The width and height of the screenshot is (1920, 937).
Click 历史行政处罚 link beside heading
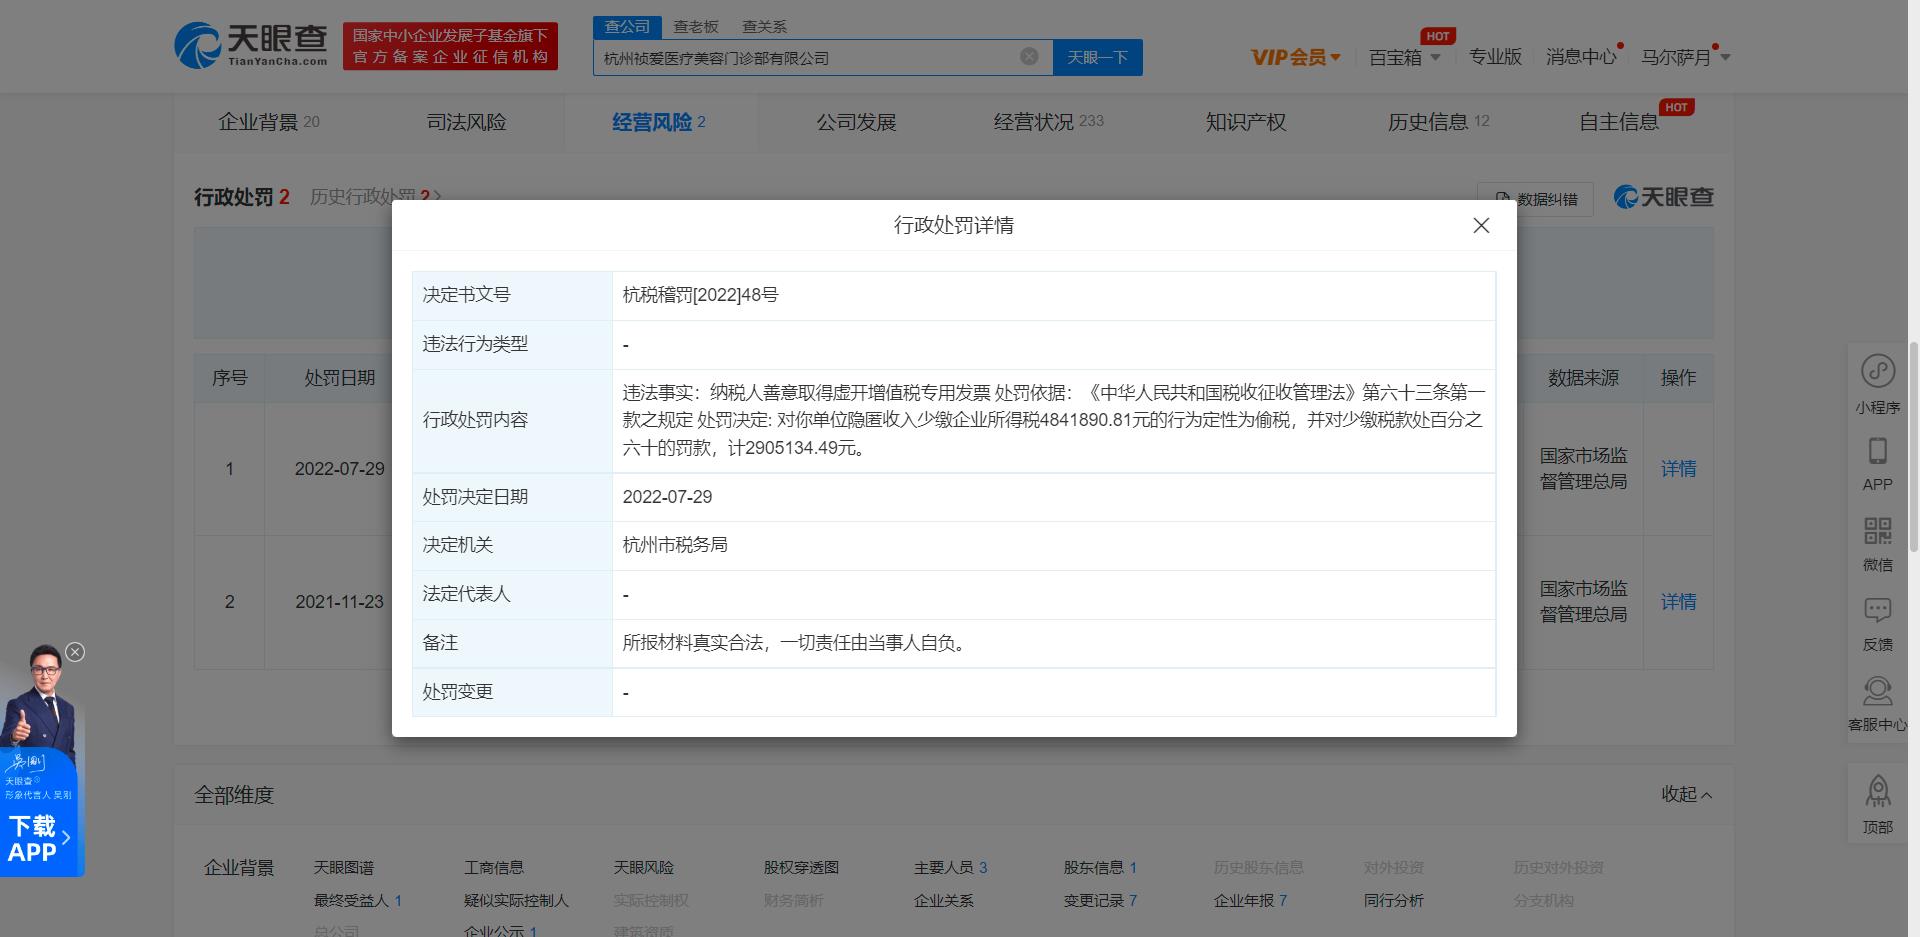coord(375,197)
